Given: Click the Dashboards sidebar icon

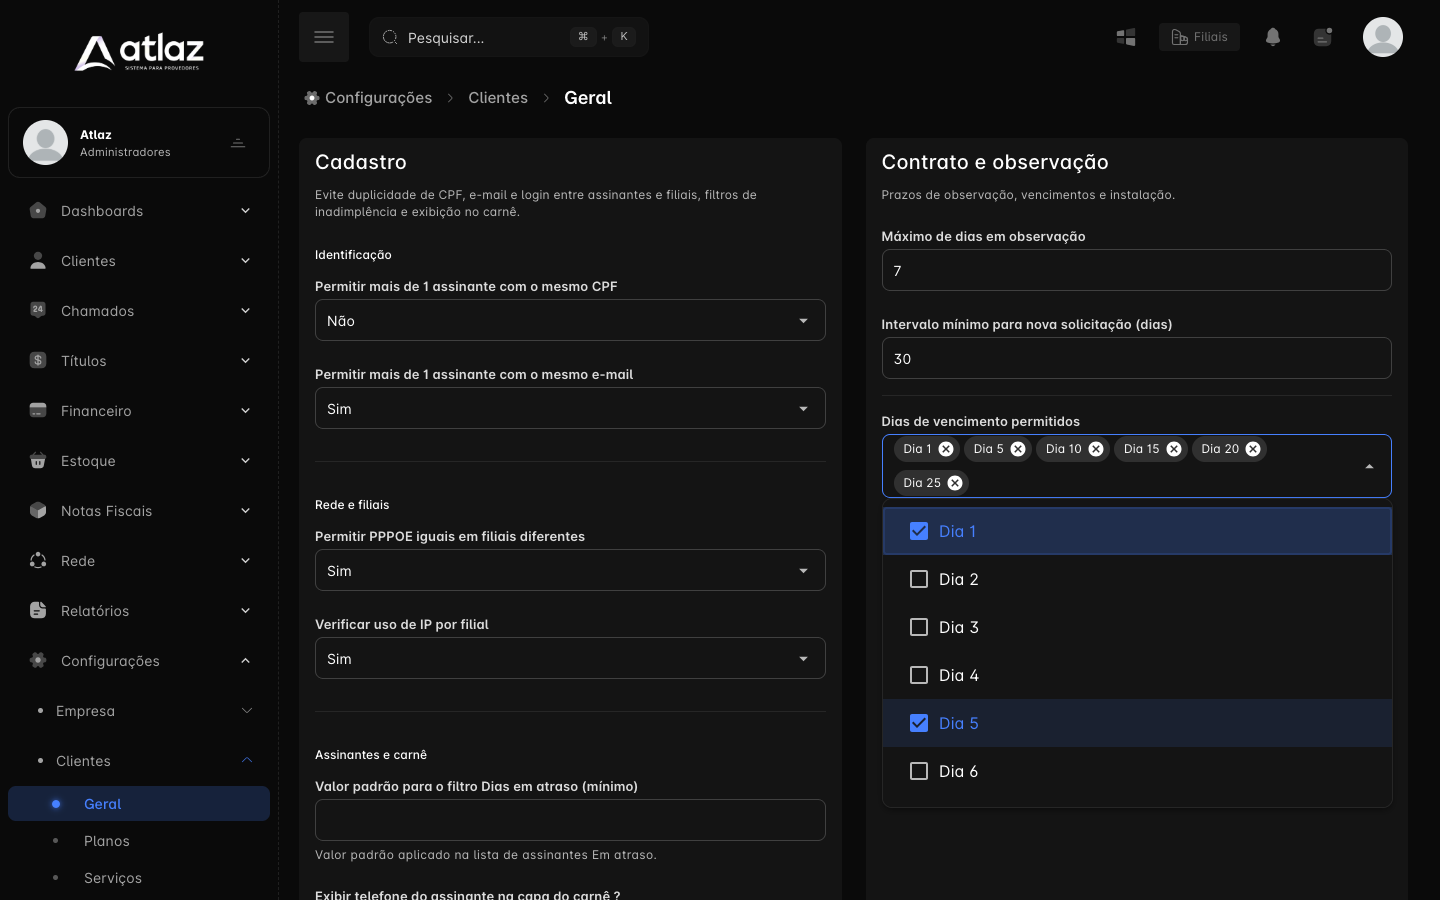Looking at the screenshot, I should coord(38,211).
